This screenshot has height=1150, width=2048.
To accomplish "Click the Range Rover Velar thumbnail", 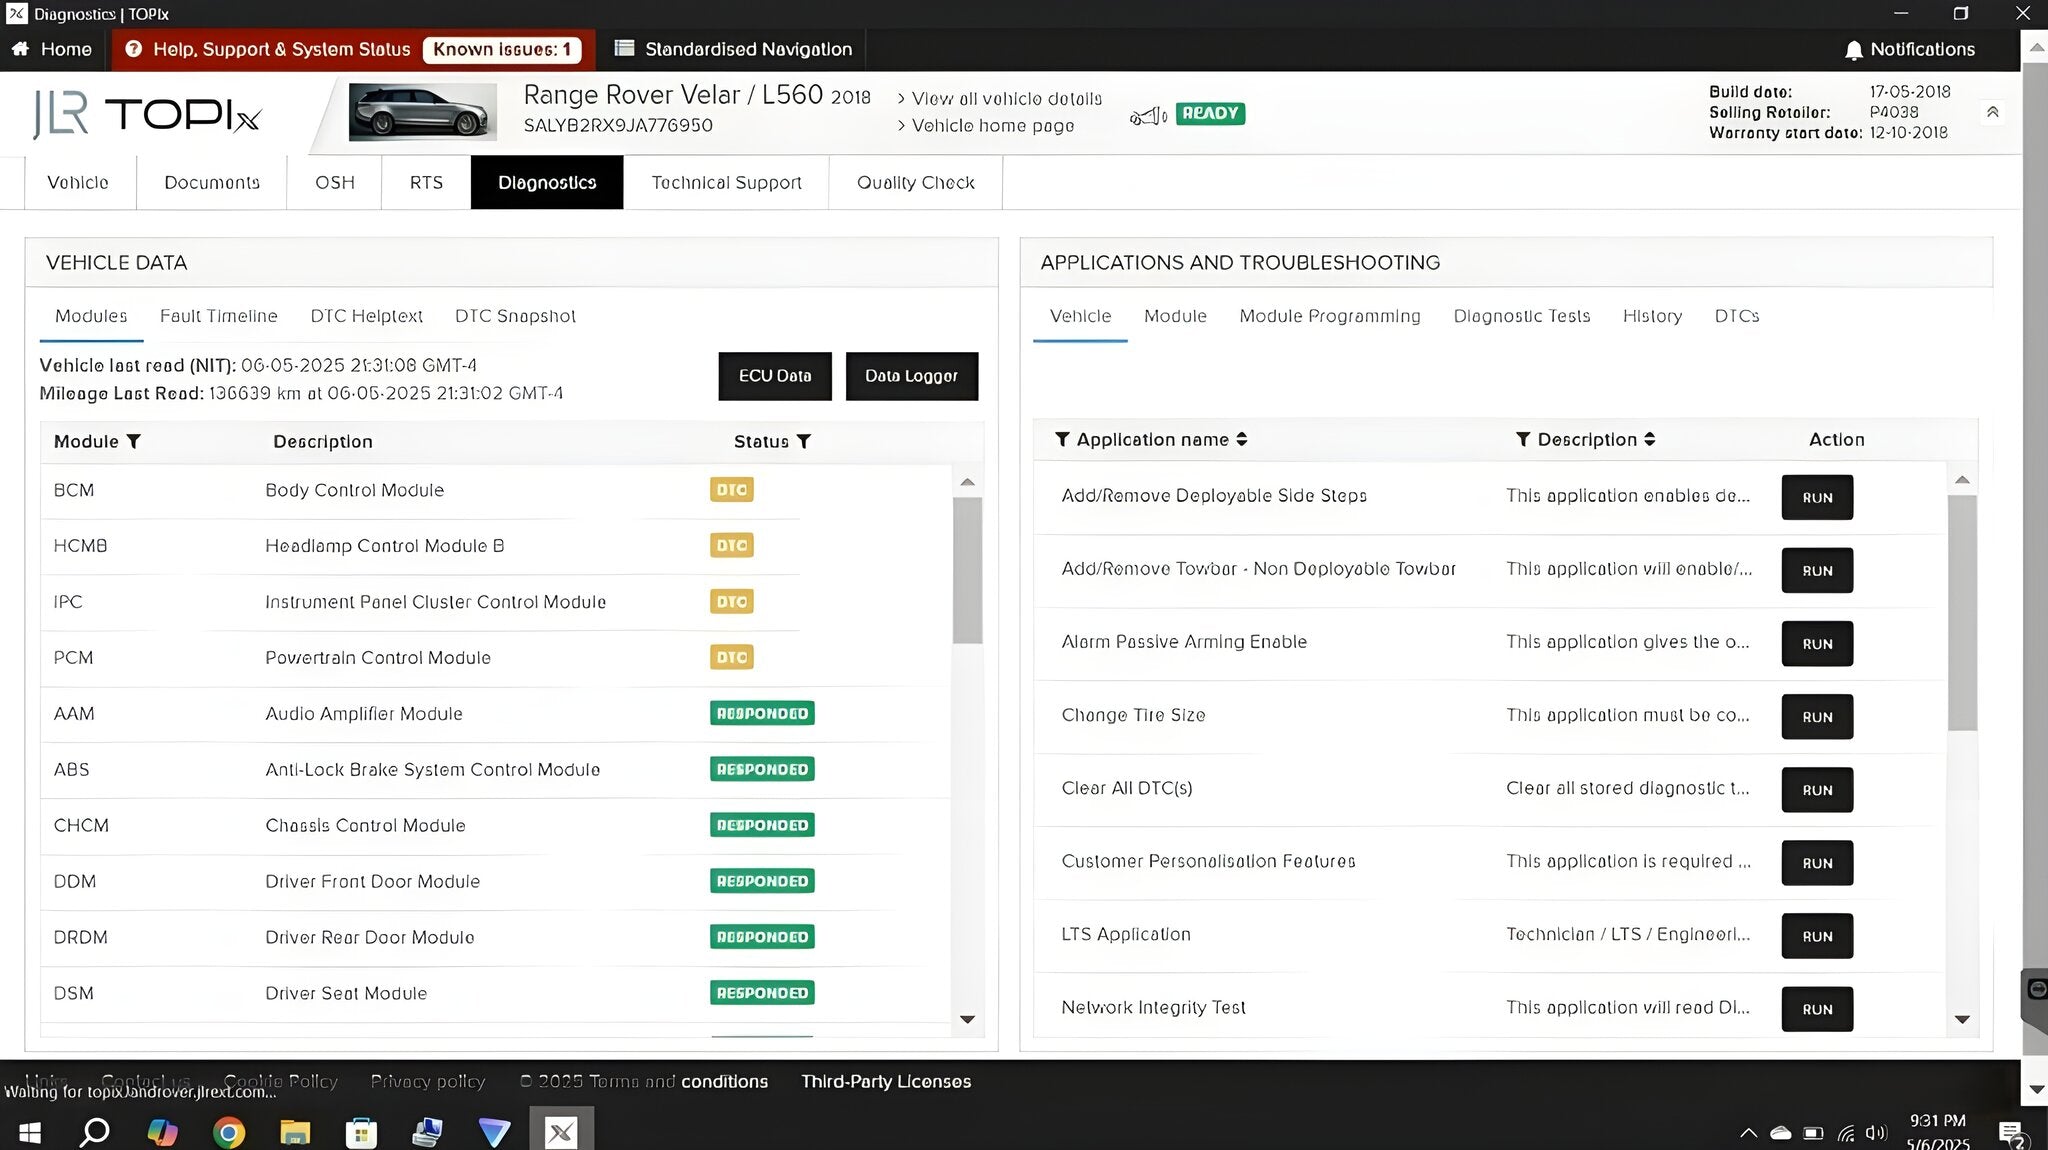I will tap(422, 112).
